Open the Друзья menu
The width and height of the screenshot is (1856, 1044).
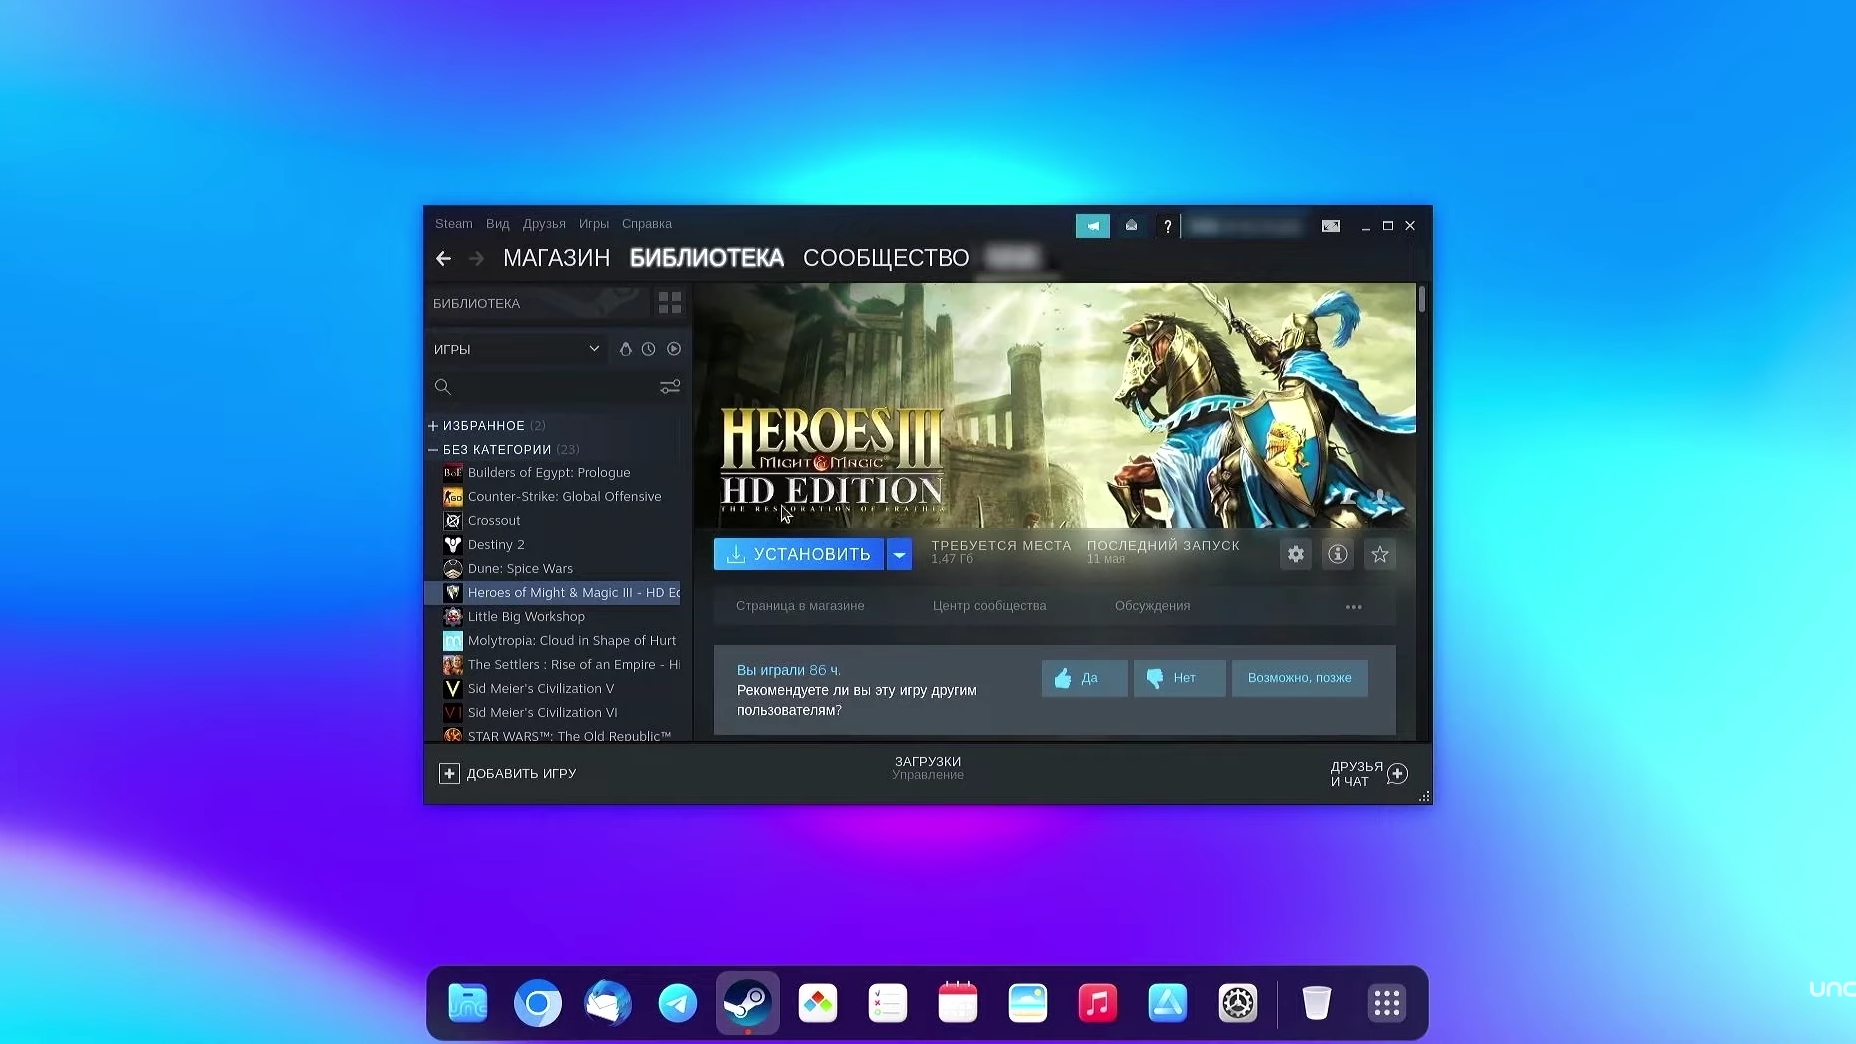pyautogui.click(x=544, y=224)
